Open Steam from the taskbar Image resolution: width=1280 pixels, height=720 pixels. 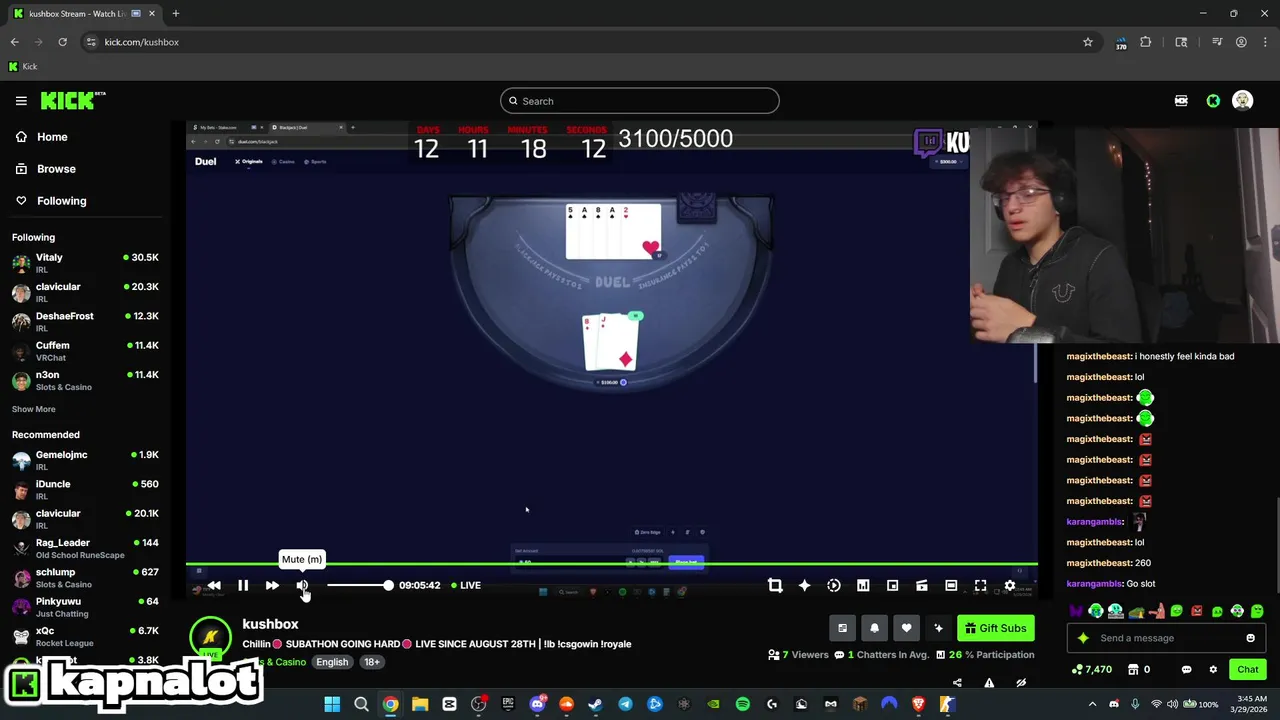595,704
